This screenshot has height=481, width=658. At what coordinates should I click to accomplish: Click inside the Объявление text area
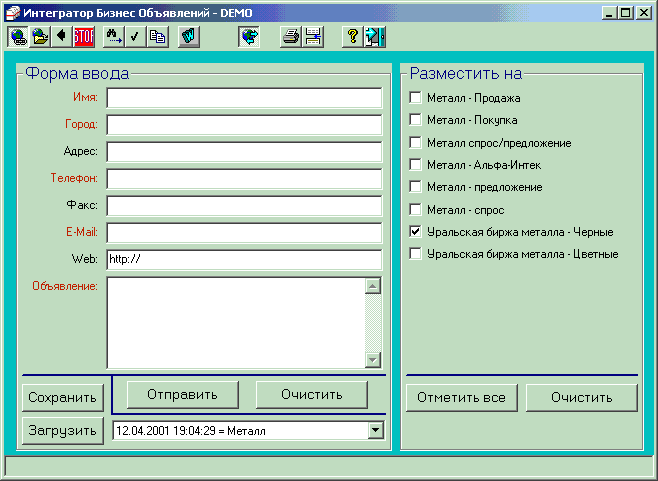tap(236, 322)
